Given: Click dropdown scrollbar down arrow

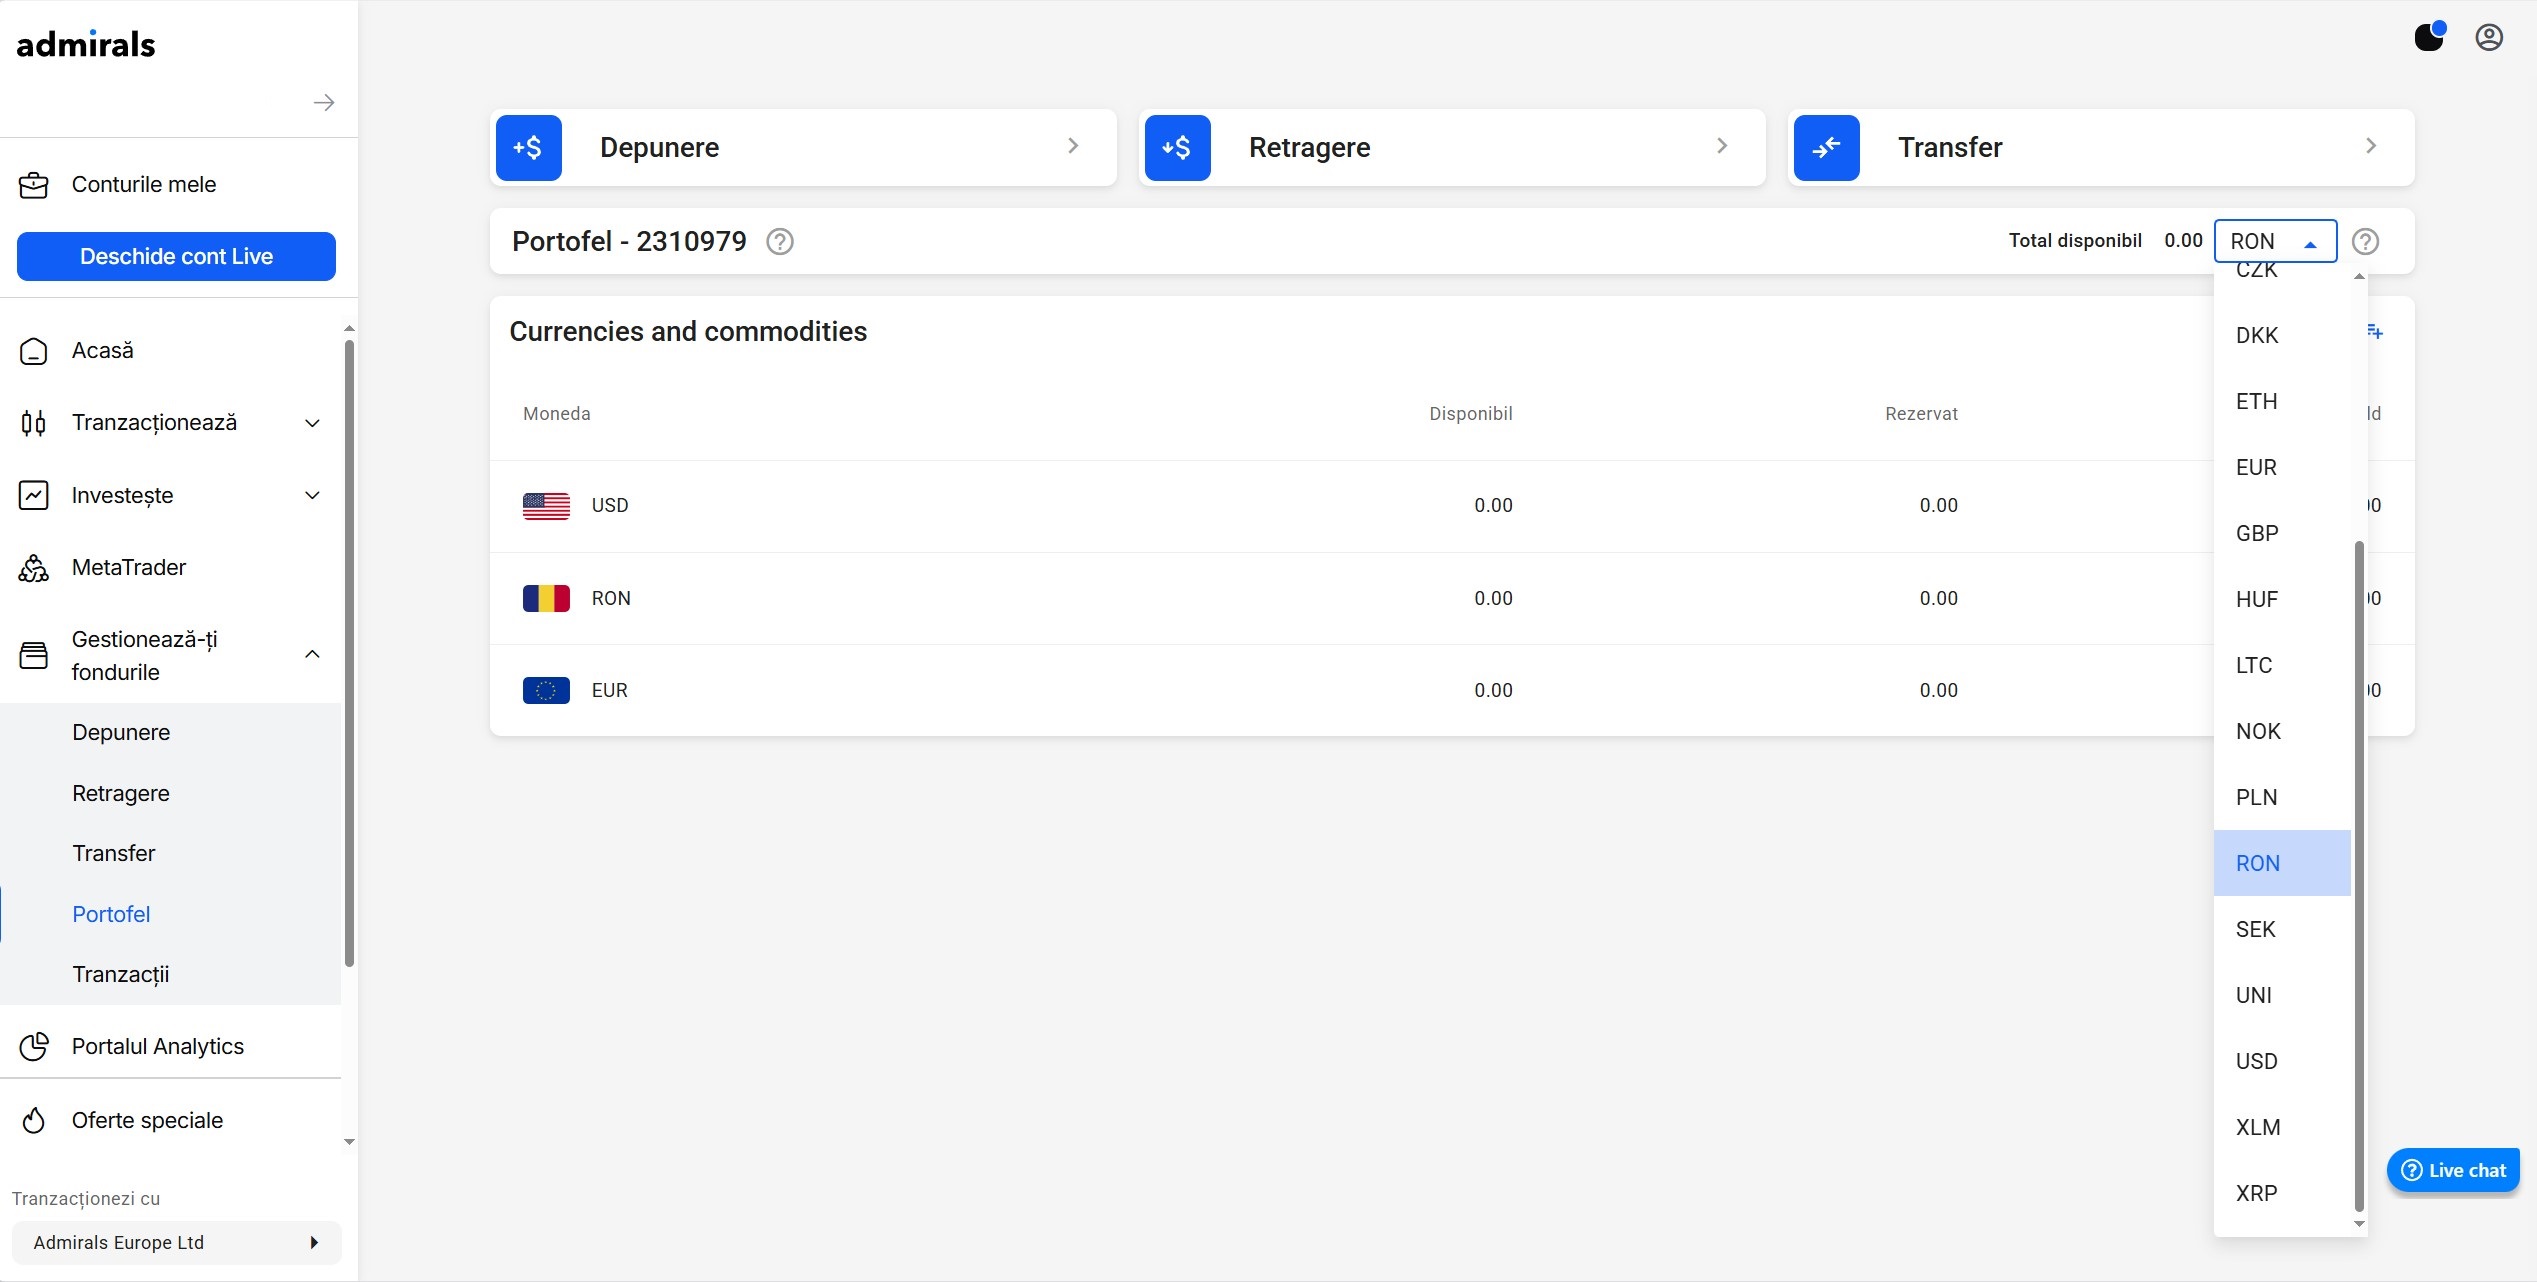Looking at the screenshot, I should click(x=2359, y=1224).
